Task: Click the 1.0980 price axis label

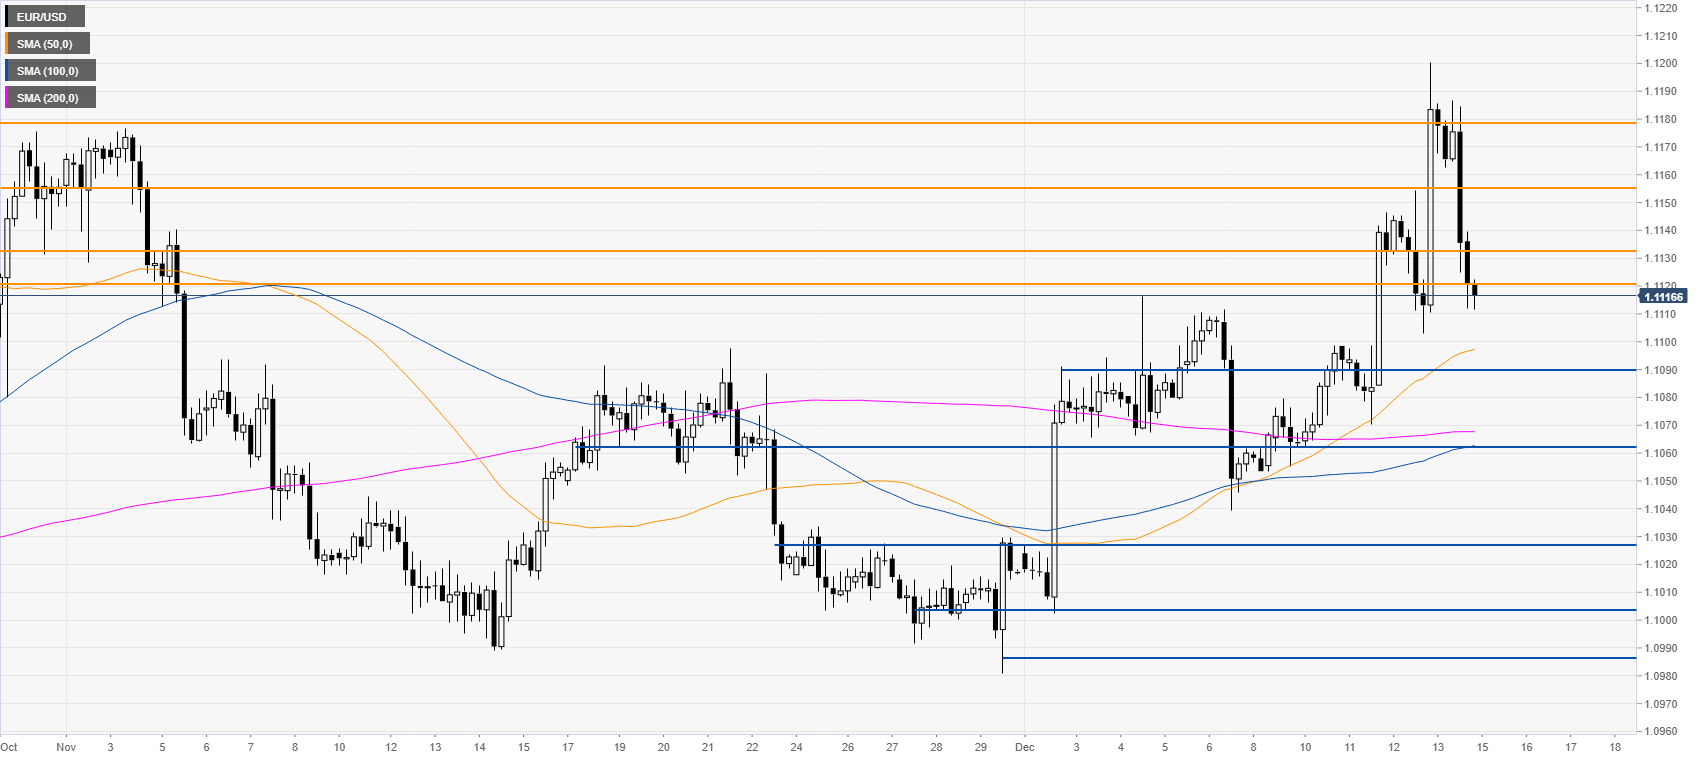Action: [1661, 676]
